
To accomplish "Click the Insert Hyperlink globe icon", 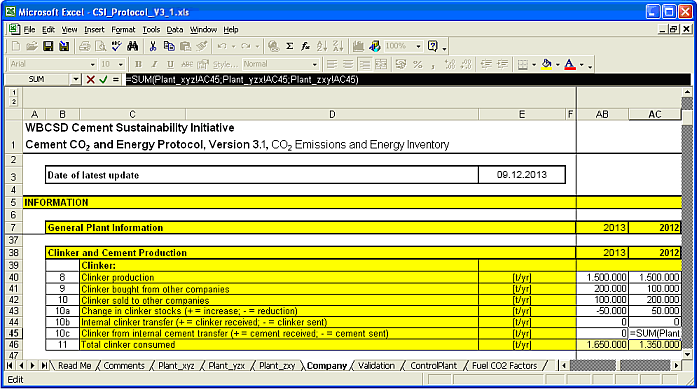I will click(x=274, y=46).
